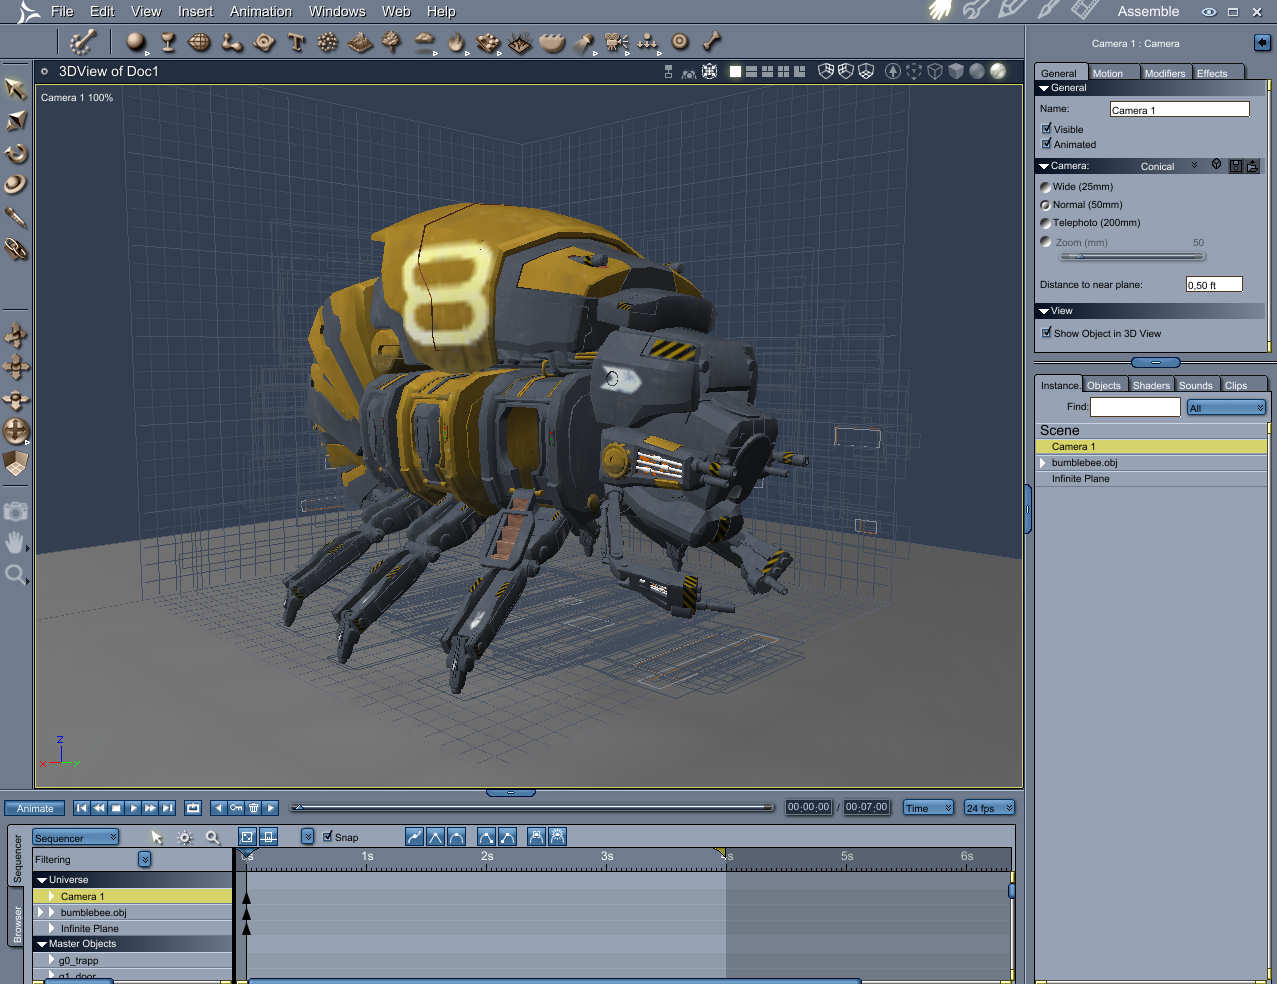Select the Rotate tool in the left toolbar
The image size is (1277, 984).
16,153
